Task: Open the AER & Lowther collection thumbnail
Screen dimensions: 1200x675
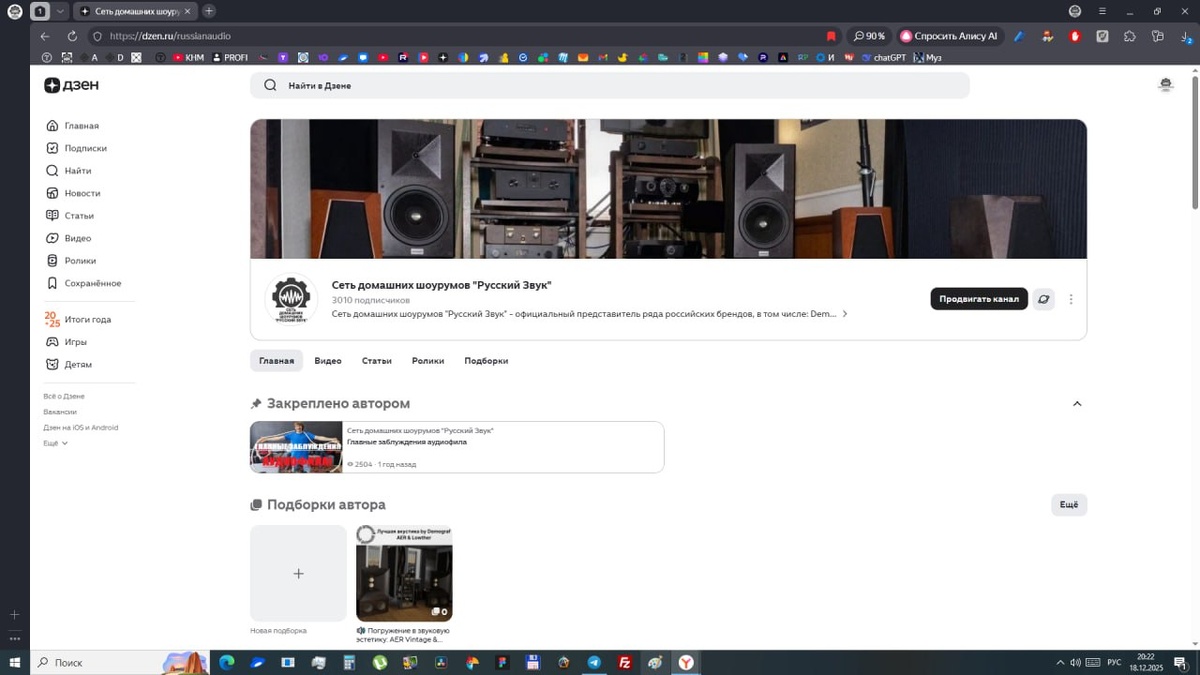Action: point(404,574)
